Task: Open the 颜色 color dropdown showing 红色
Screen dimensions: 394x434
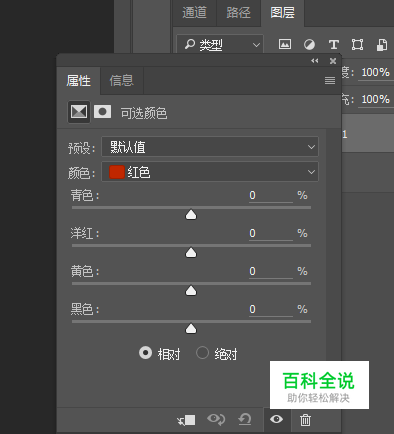Action: pyautogui.click(x=210, y=172)
